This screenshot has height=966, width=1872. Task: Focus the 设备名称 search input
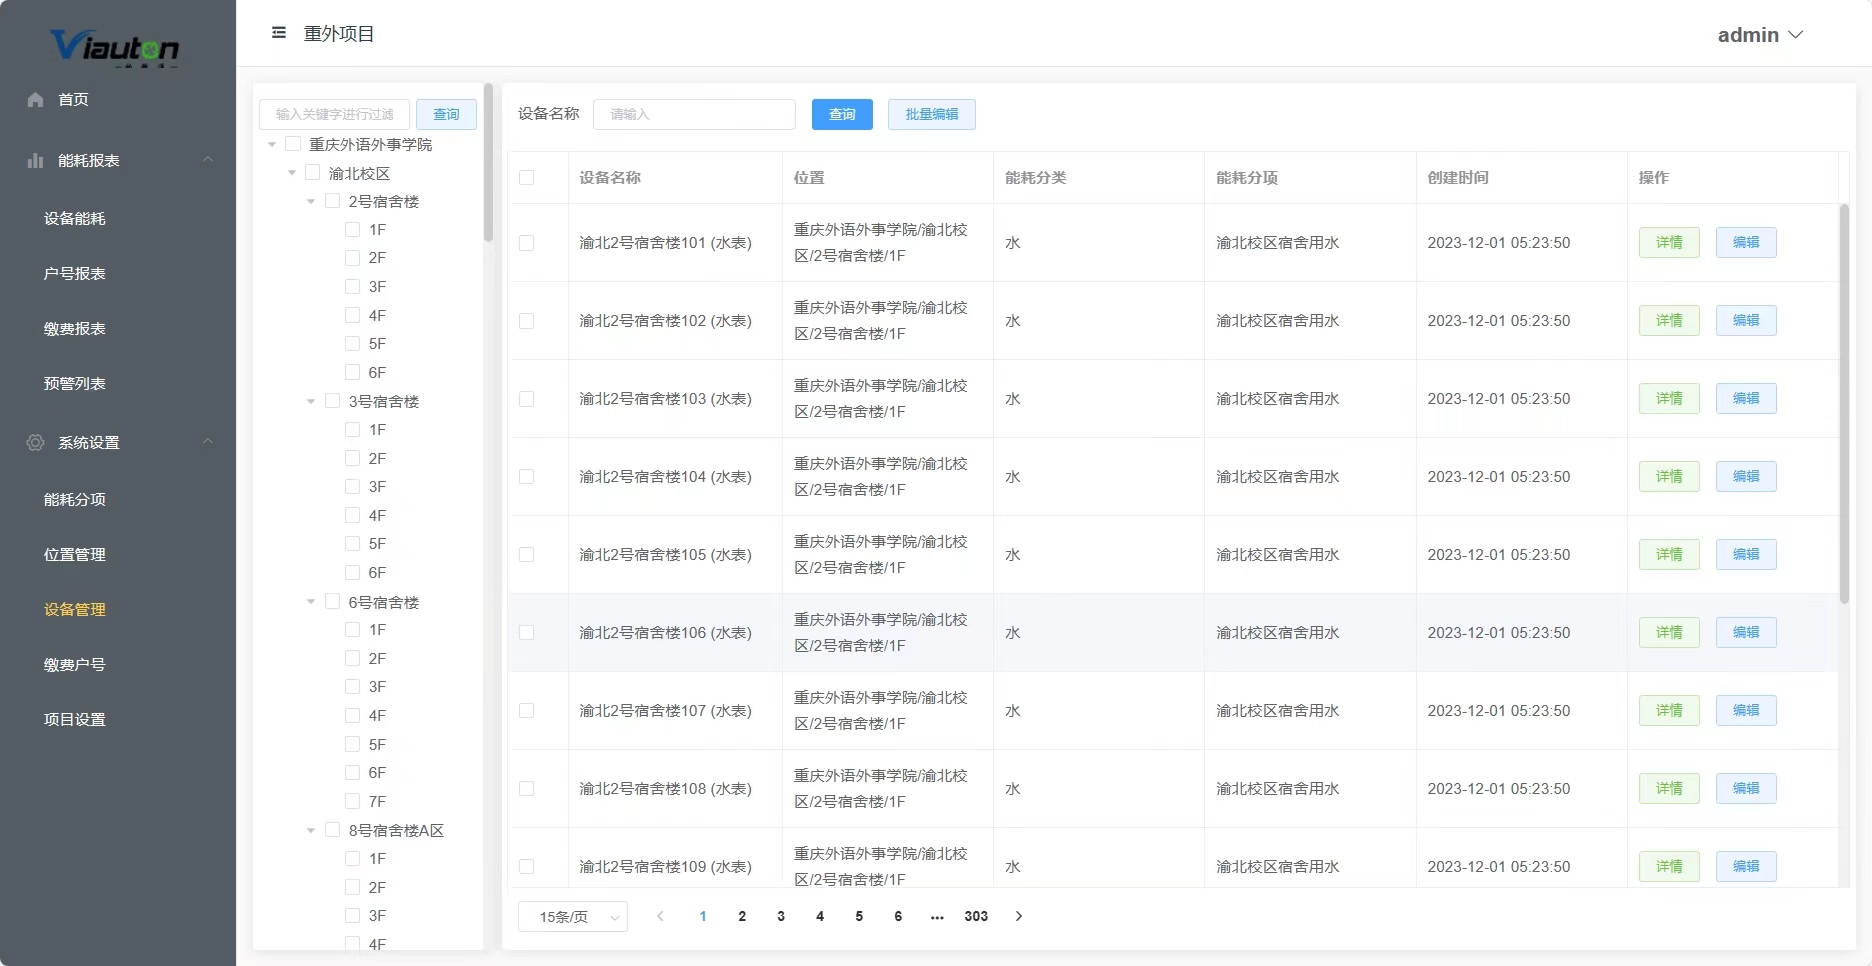point(694,114)
